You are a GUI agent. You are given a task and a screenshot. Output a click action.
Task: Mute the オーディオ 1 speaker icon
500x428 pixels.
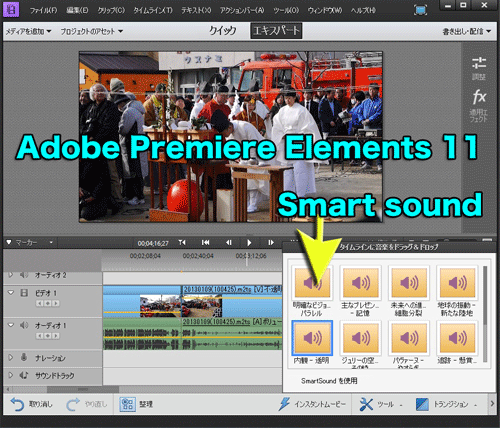tap(24, 325)
